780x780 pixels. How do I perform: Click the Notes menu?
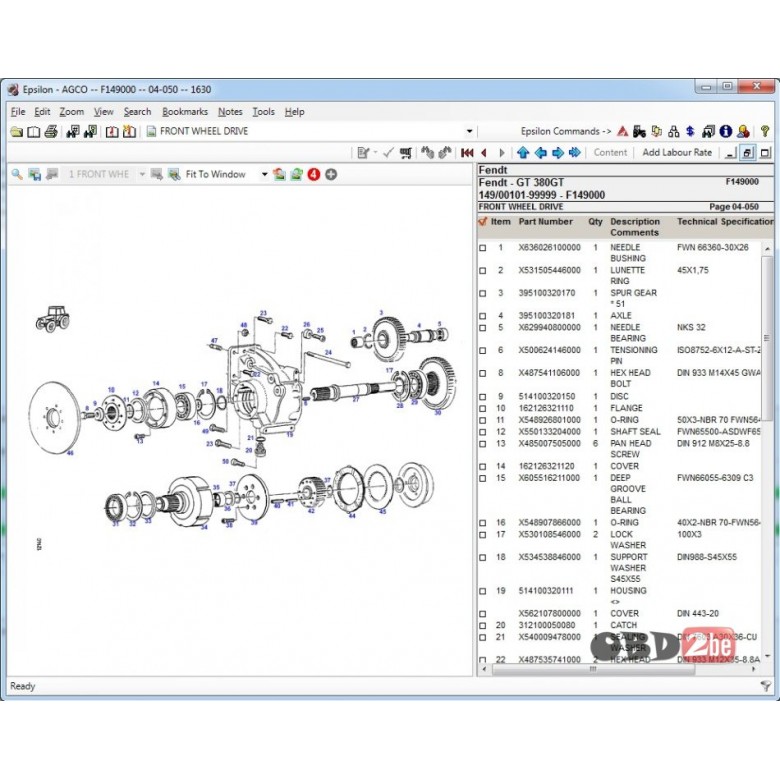[230, 112]
